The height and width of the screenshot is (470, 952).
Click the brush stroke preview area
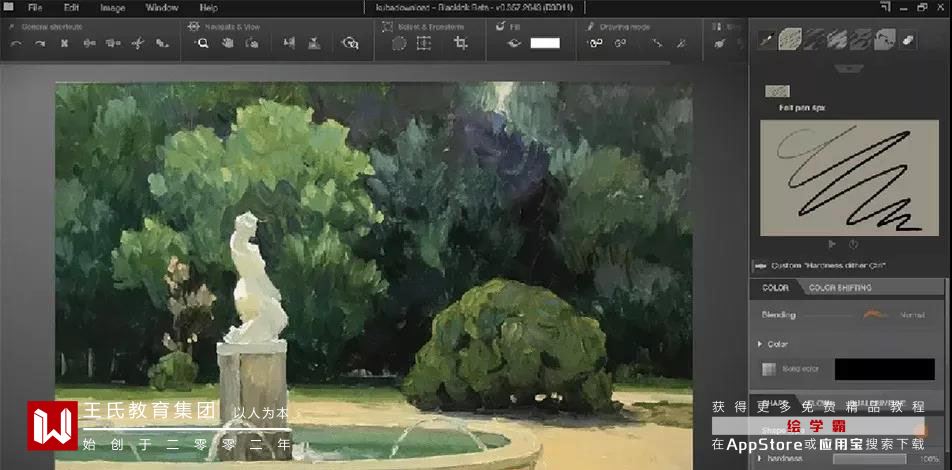click(849, 178)
